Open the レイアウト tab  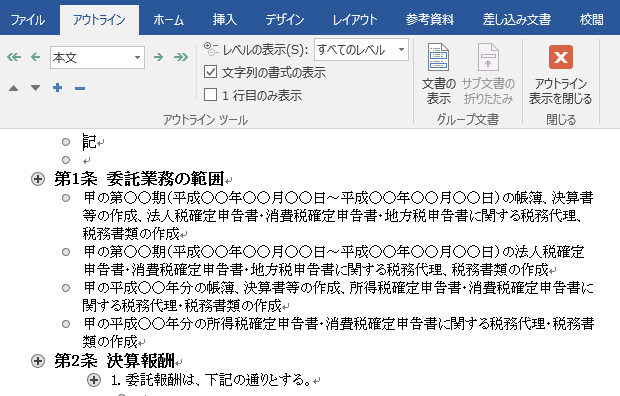tap(355, 20)
